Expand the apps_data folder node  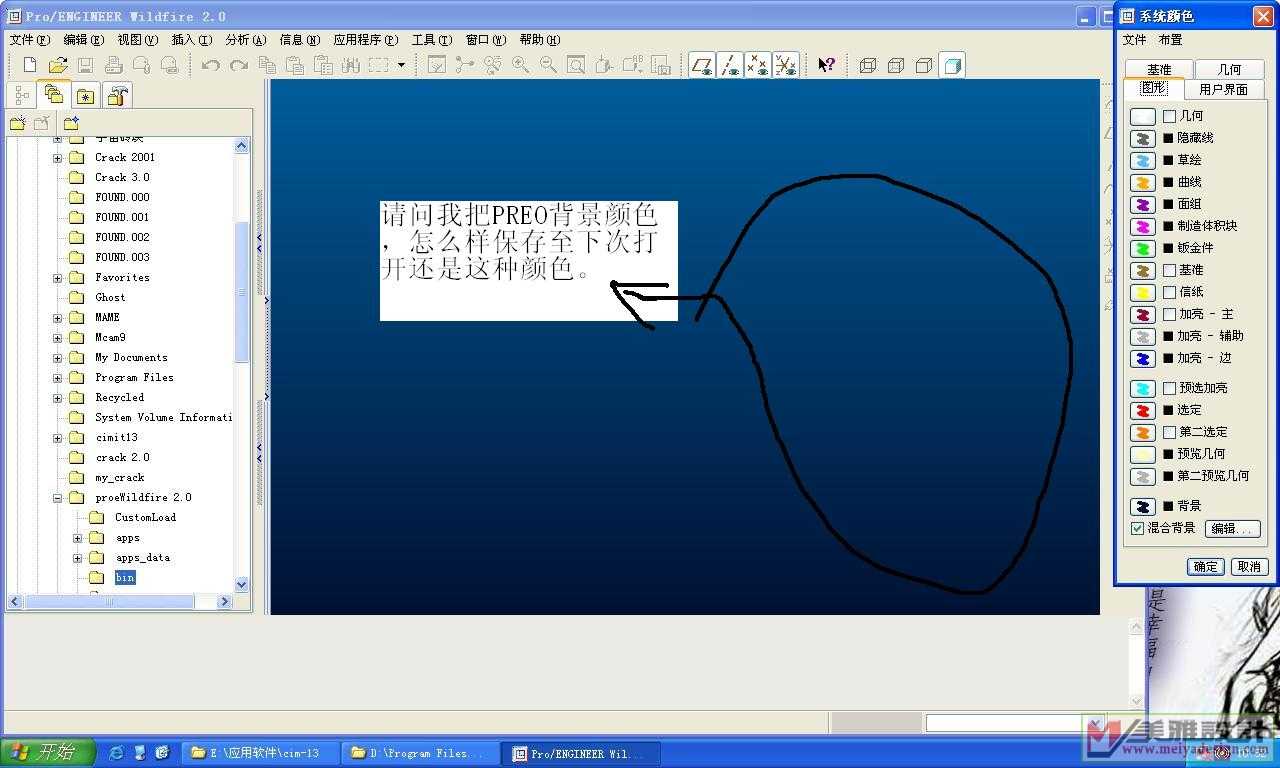77,558
